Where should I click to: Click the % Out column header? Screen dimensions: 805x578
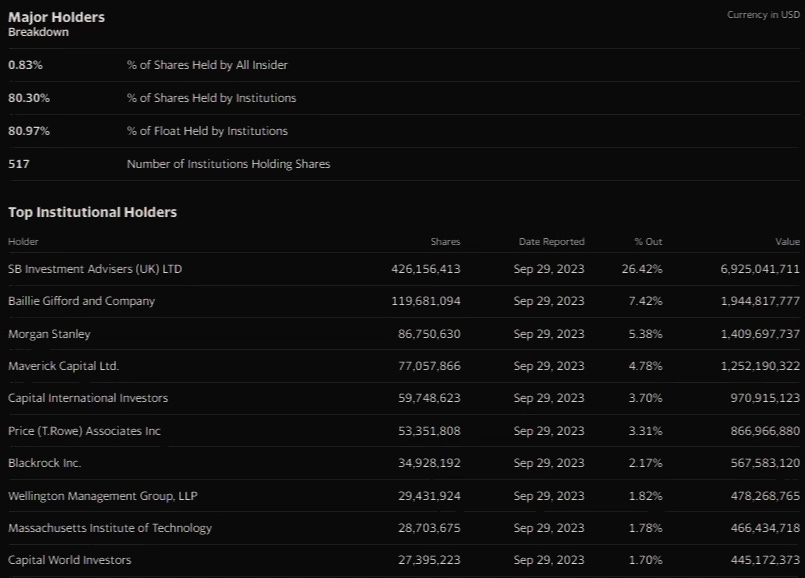point(648,241)
